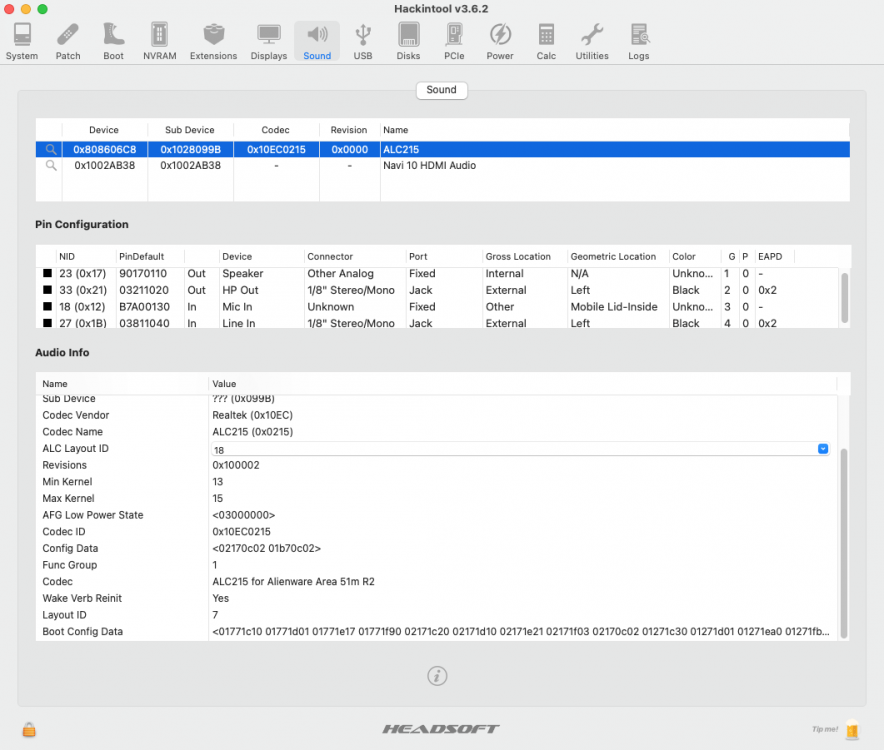Screen dimensions: 884x750
Task: Click the lock icon at bottom left
Action: (29, 730)
